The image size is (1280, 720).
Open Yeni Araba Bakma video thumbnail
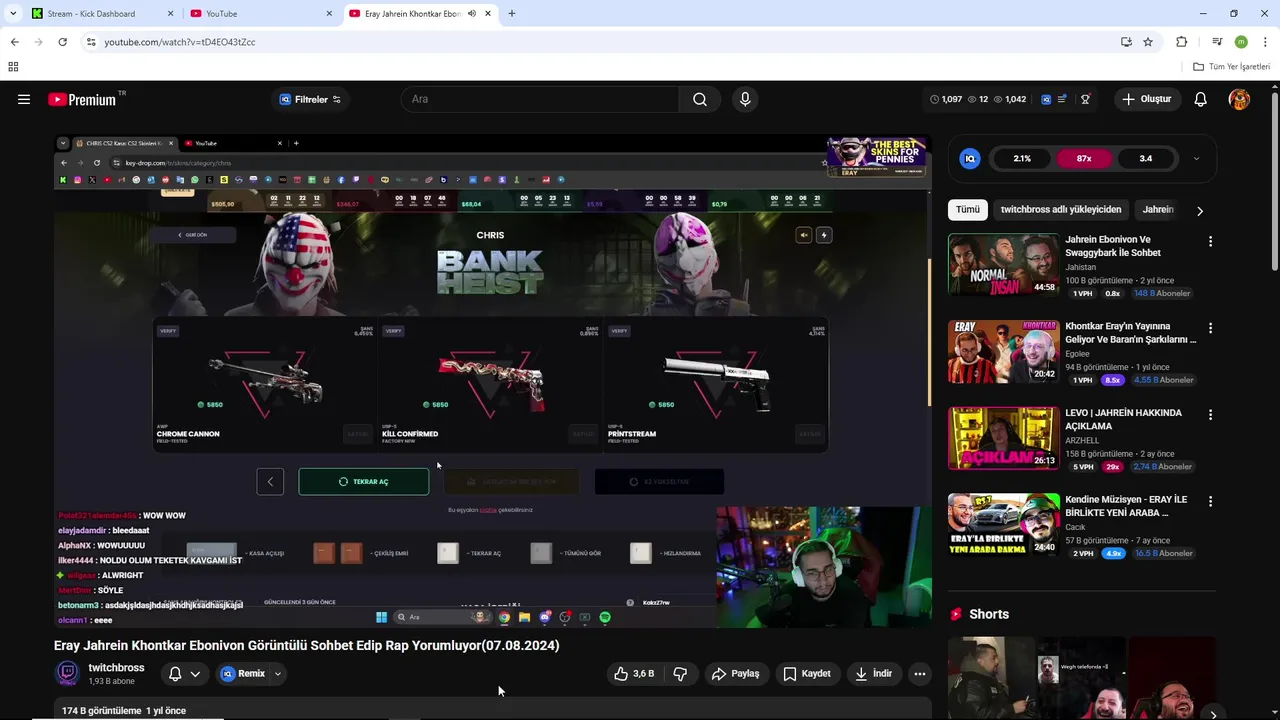pyautogui.click(x=1003, y=524)
